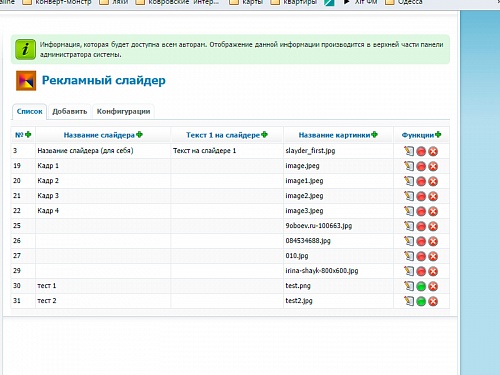500x375 pixels.
Task: Select the file name image.jpeg
Action: coord(302,166)
